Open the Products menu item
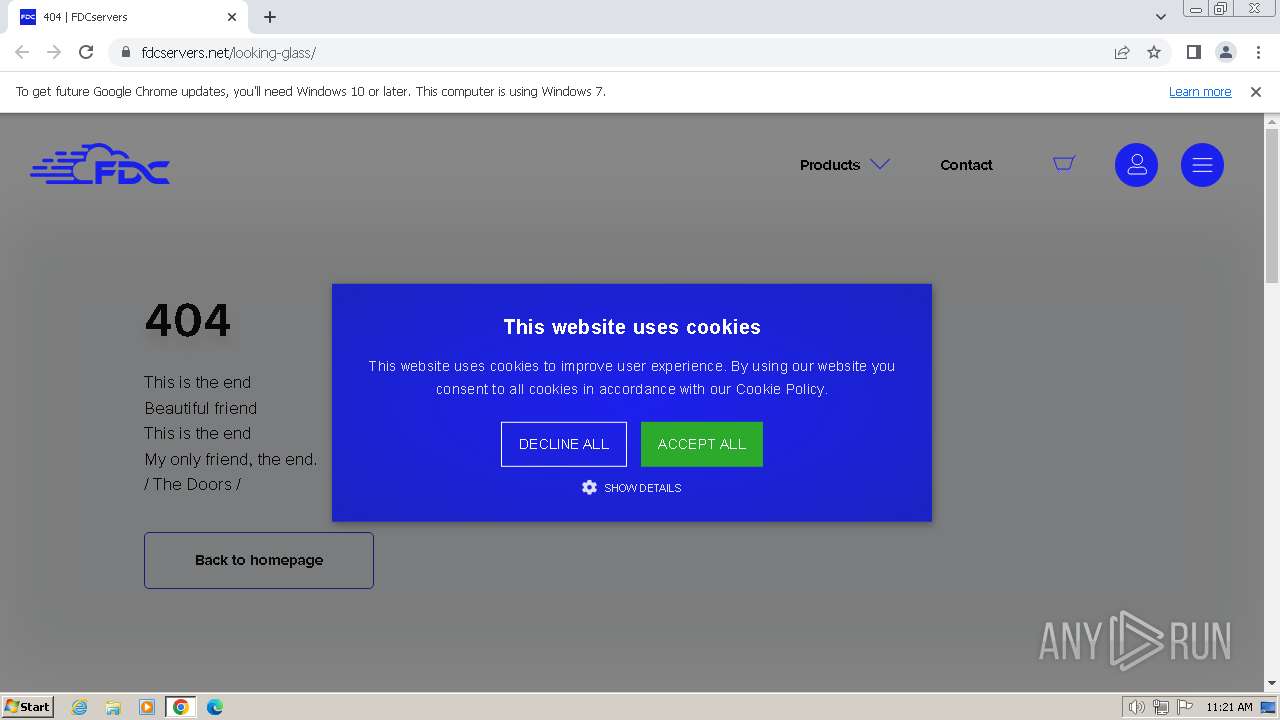The width and height of the screenshot is (1280, 720). click(x=830, y=165)
